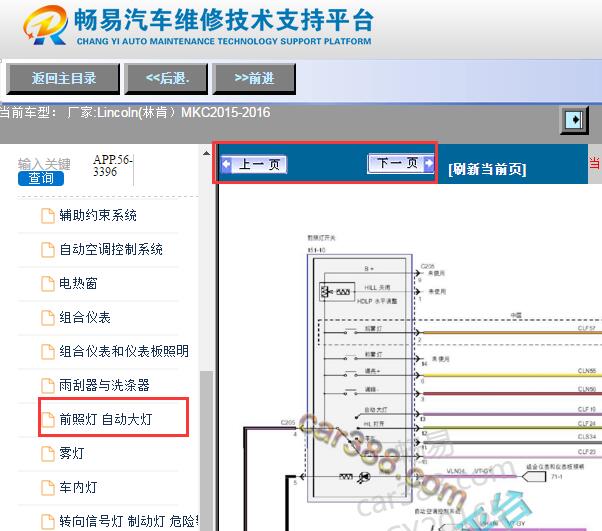Open the 组合仪表 entry
The width and height of the screenshot is (602, 531).
click(x=85, y=318)
